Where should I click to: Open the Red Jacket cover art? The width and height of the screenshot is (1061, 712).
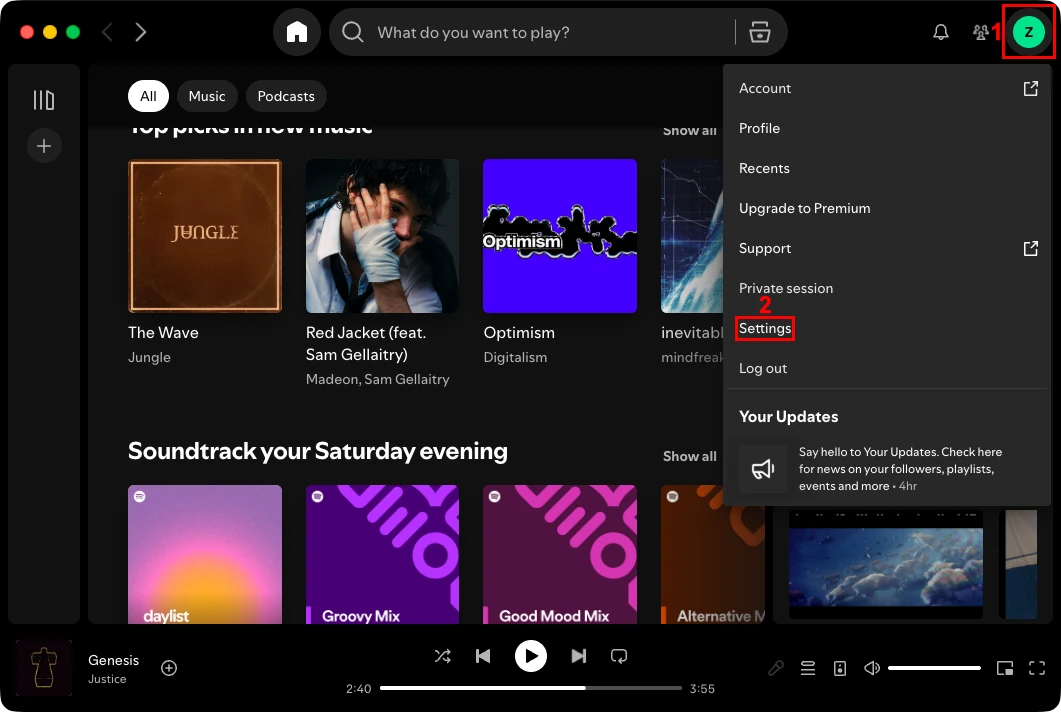[382, 236]
